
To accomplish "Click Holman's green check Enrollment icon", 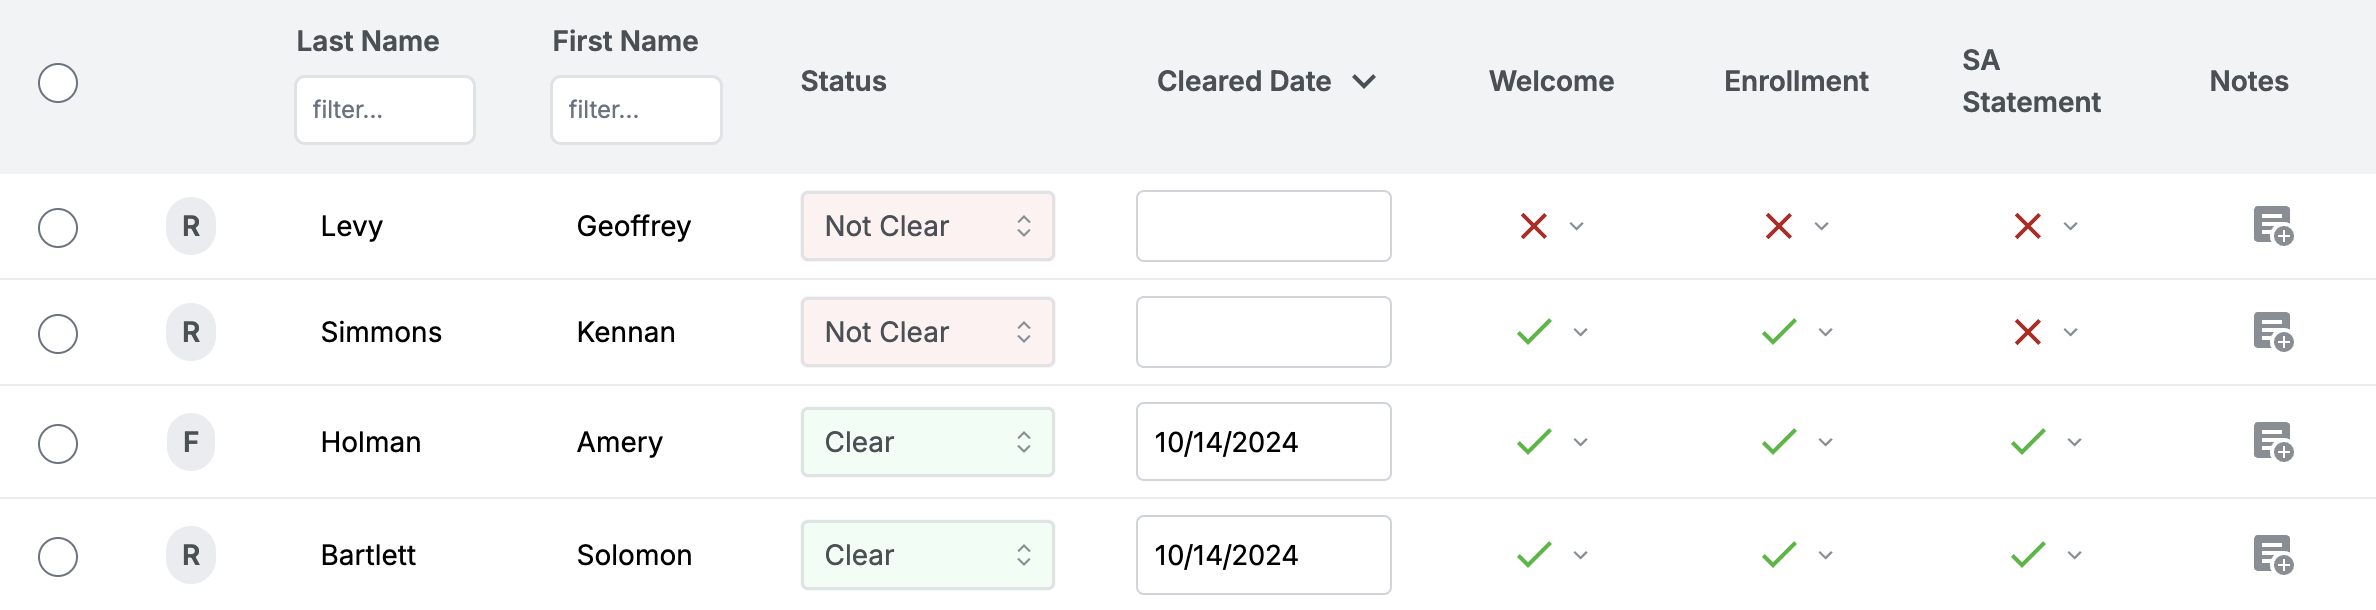I will coord(1779,442).
